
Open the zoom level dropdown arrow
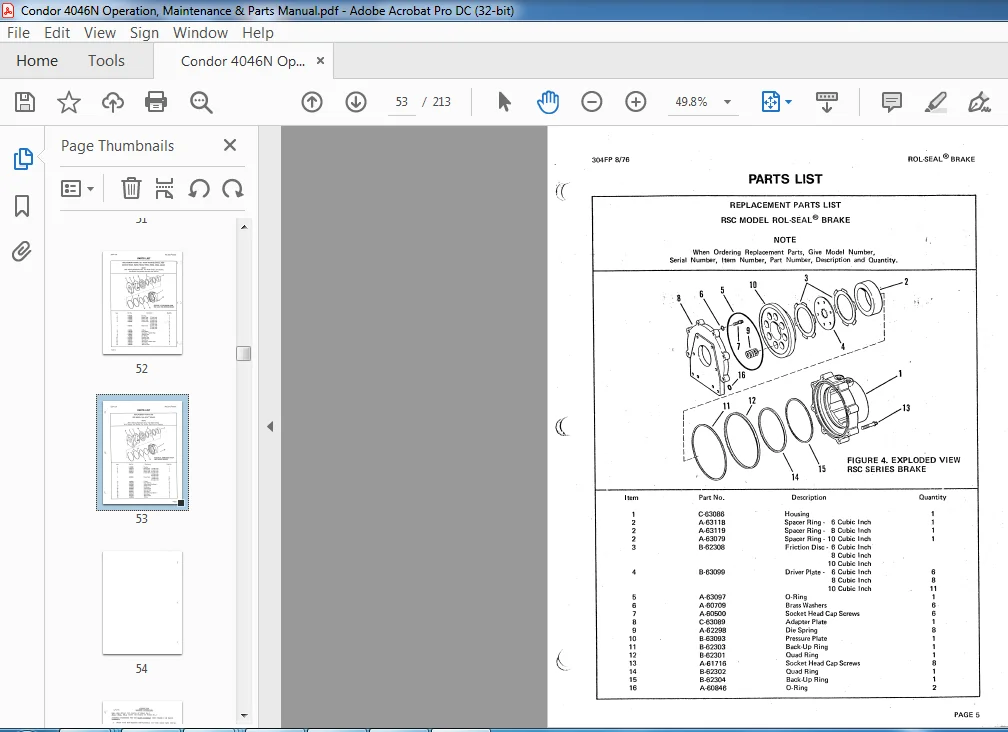tap(727, 102)
